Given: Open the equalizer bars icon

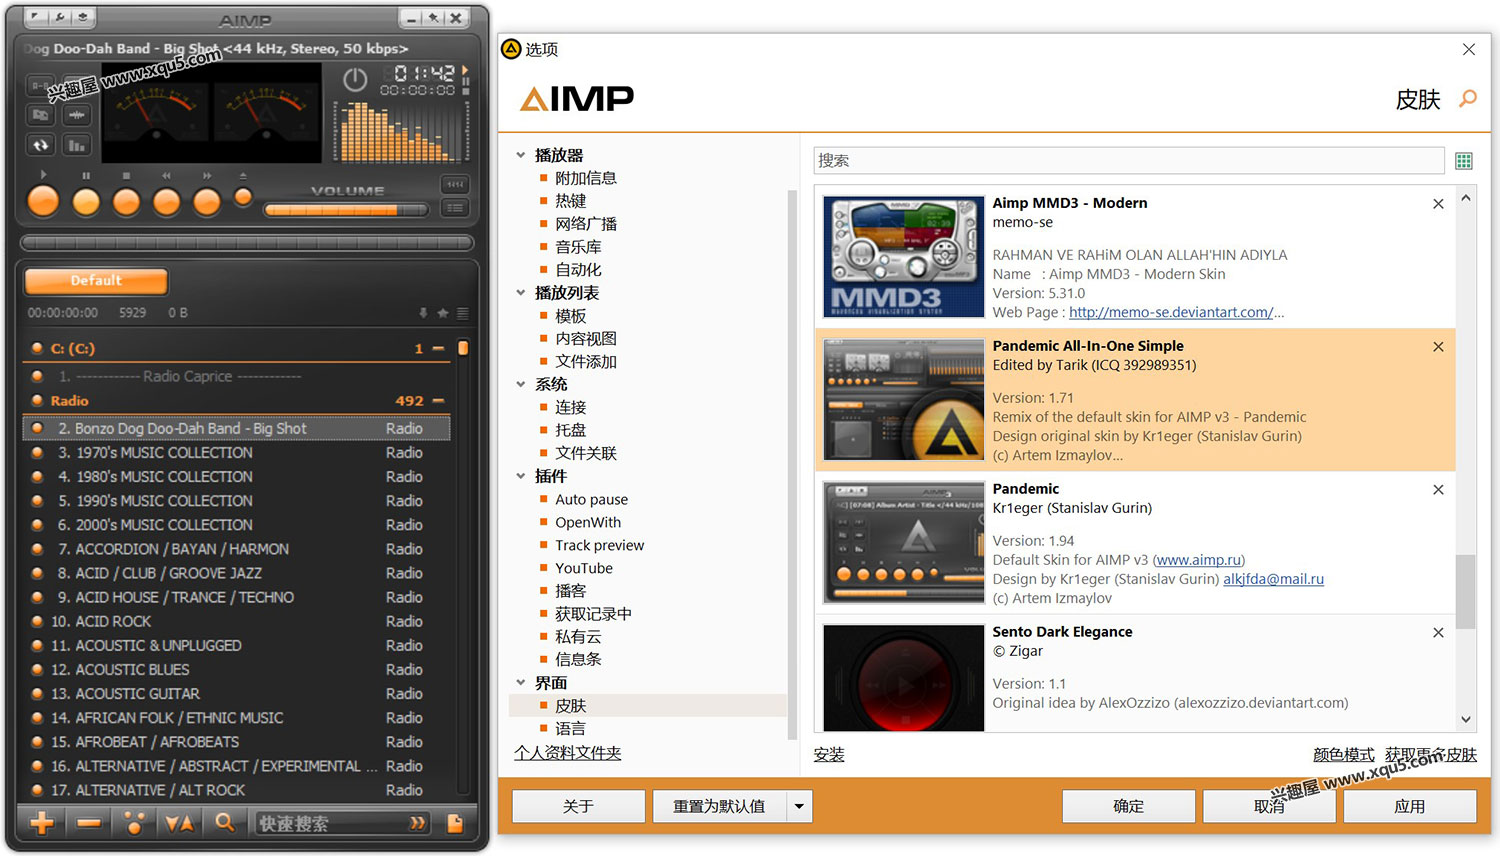Looking at the screenshot, I should 77,145.
